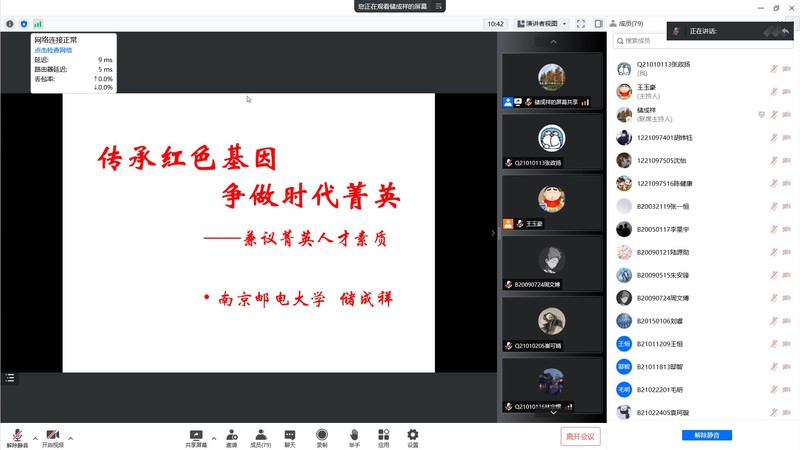This screenshot has width=800, height=450.
Task: Click camera icon on 王玉豪's list row
Action: 786,92
